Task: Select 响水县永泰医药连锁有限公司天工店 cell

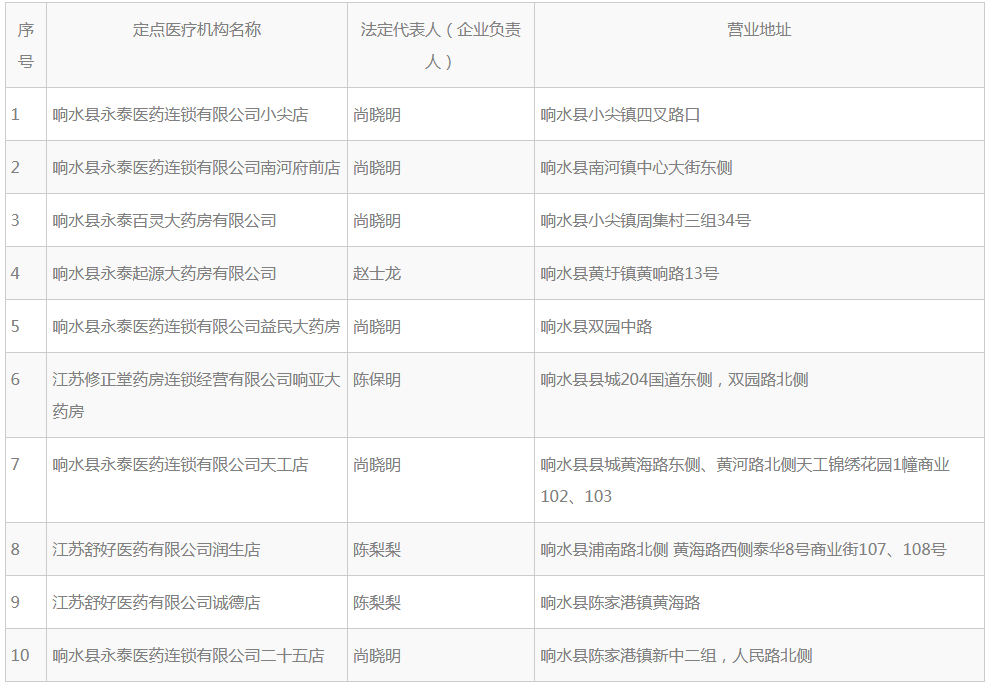Action: tap(180, 465)
